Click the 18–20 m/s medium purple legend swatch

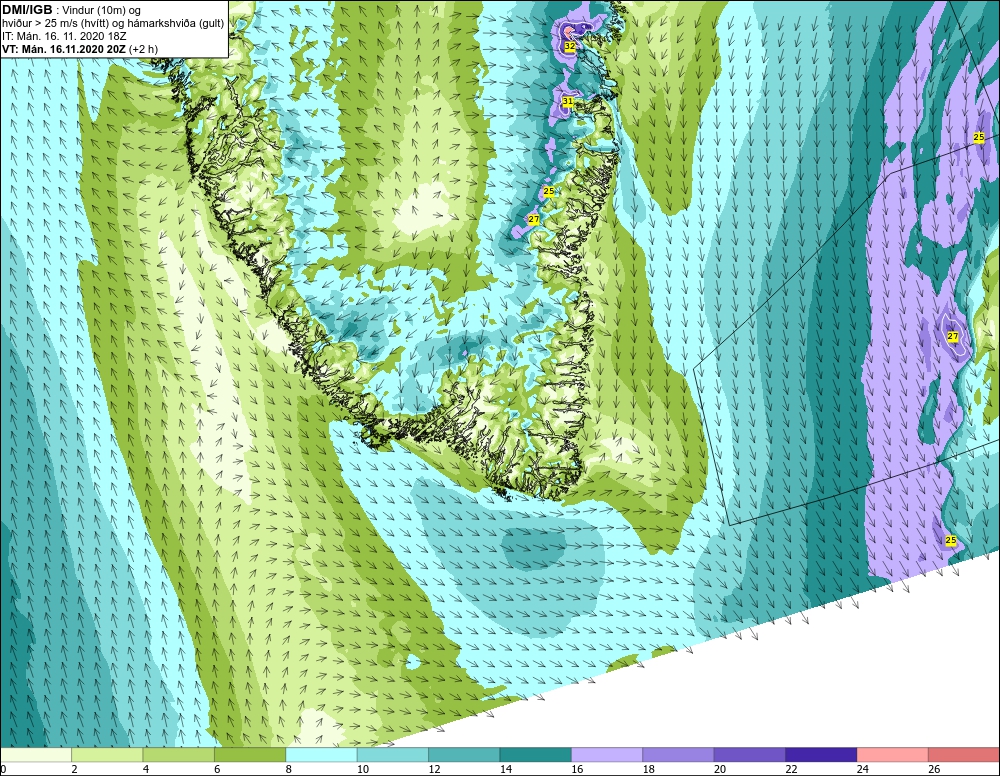(679, 755)
